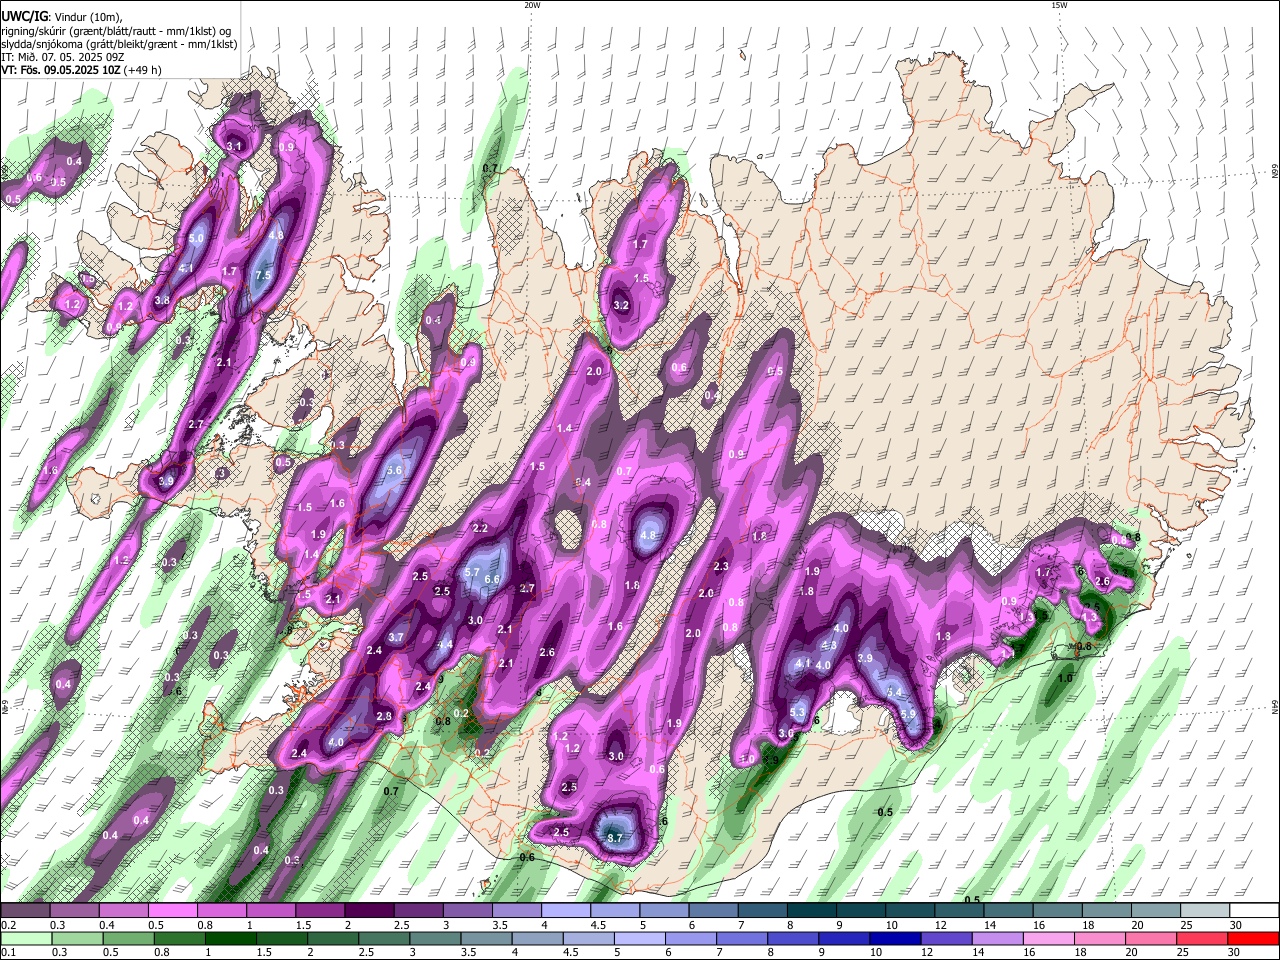Click the 20W longitude label

[532, 5]
